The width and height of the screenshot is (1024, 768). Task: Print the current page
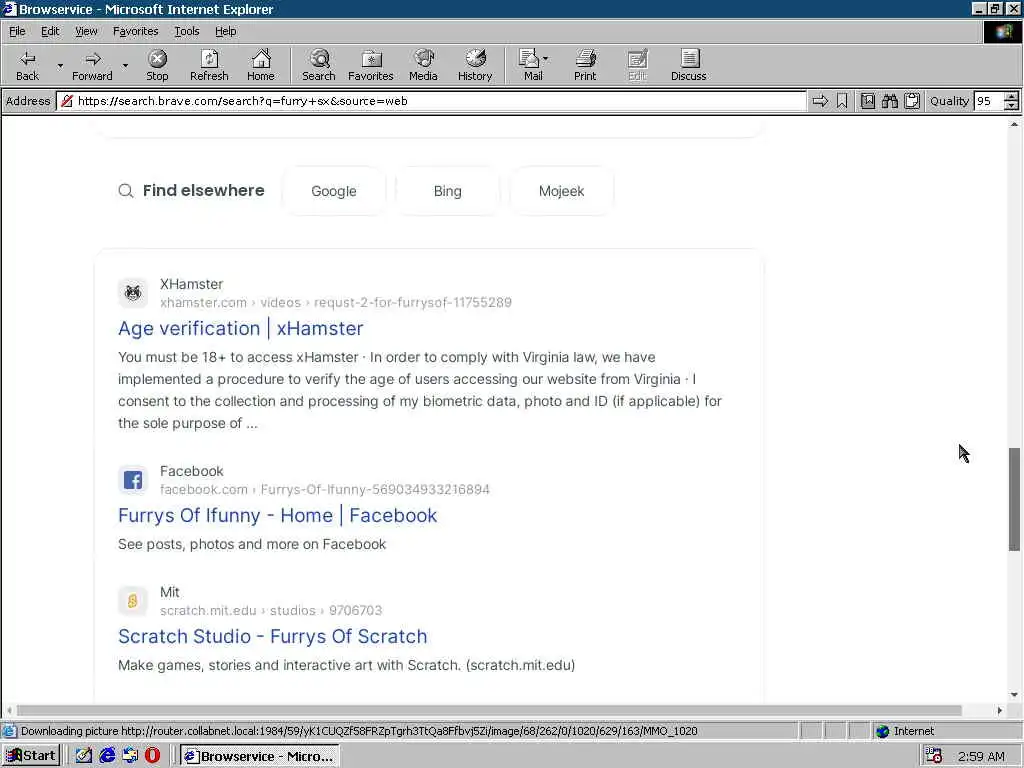pyautogui.click(x=585, y=65)
